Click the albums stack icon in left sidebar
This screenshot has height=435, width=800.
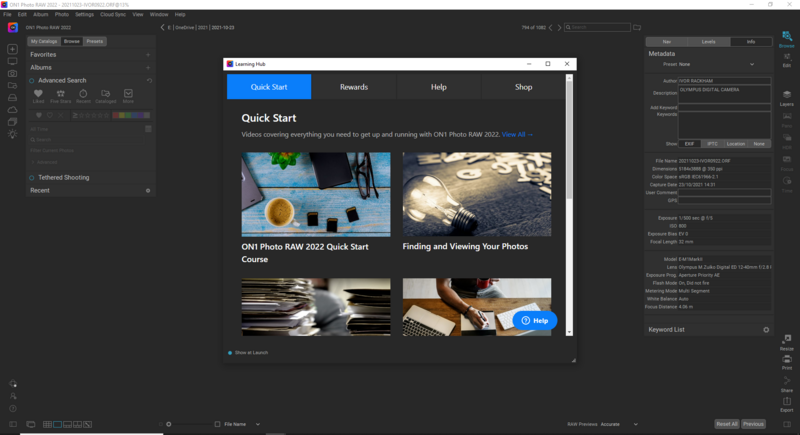pyautogui.click(x=13, y=122)
